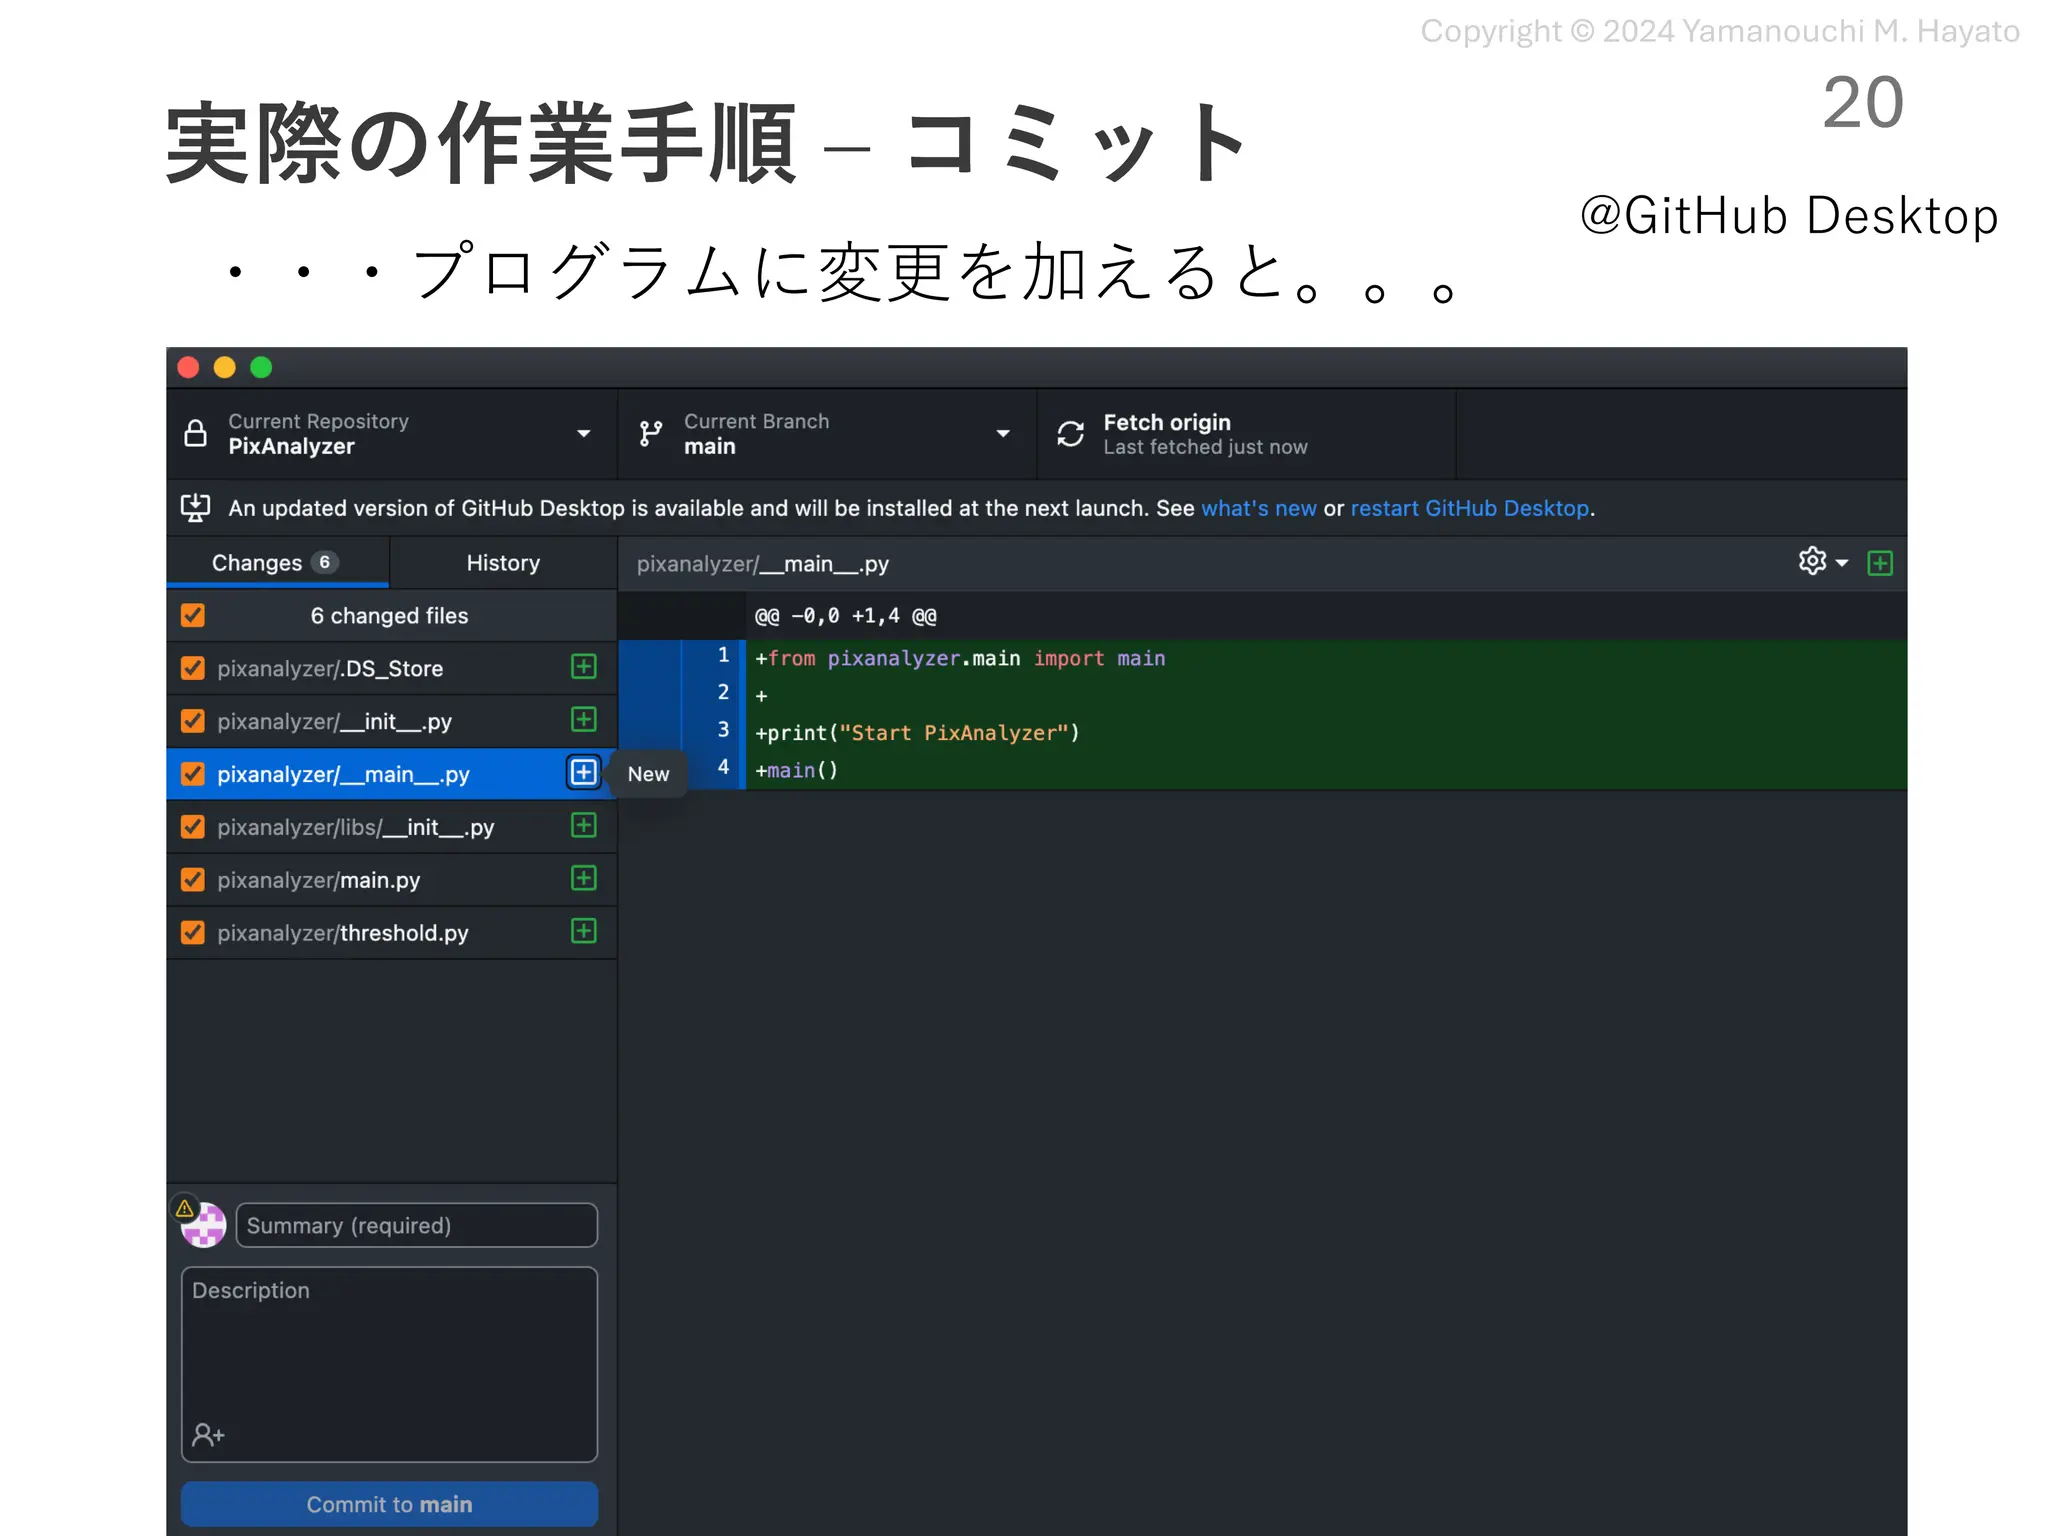Click the +main() diff line
Screen dimensions: 2048x1536
coord(796,770)
